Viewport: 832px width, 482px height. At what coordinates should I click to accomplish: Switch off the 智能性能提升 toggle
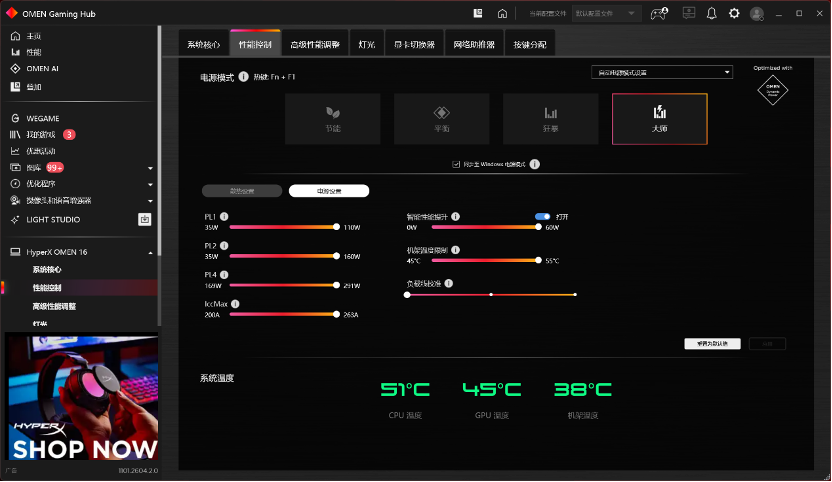(x=542, y=217)
